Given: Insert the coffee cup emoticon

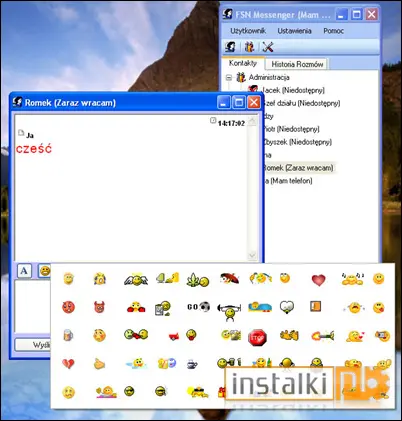Looking at the screenshot, I should pyautogui.click(x=192, y=364).
